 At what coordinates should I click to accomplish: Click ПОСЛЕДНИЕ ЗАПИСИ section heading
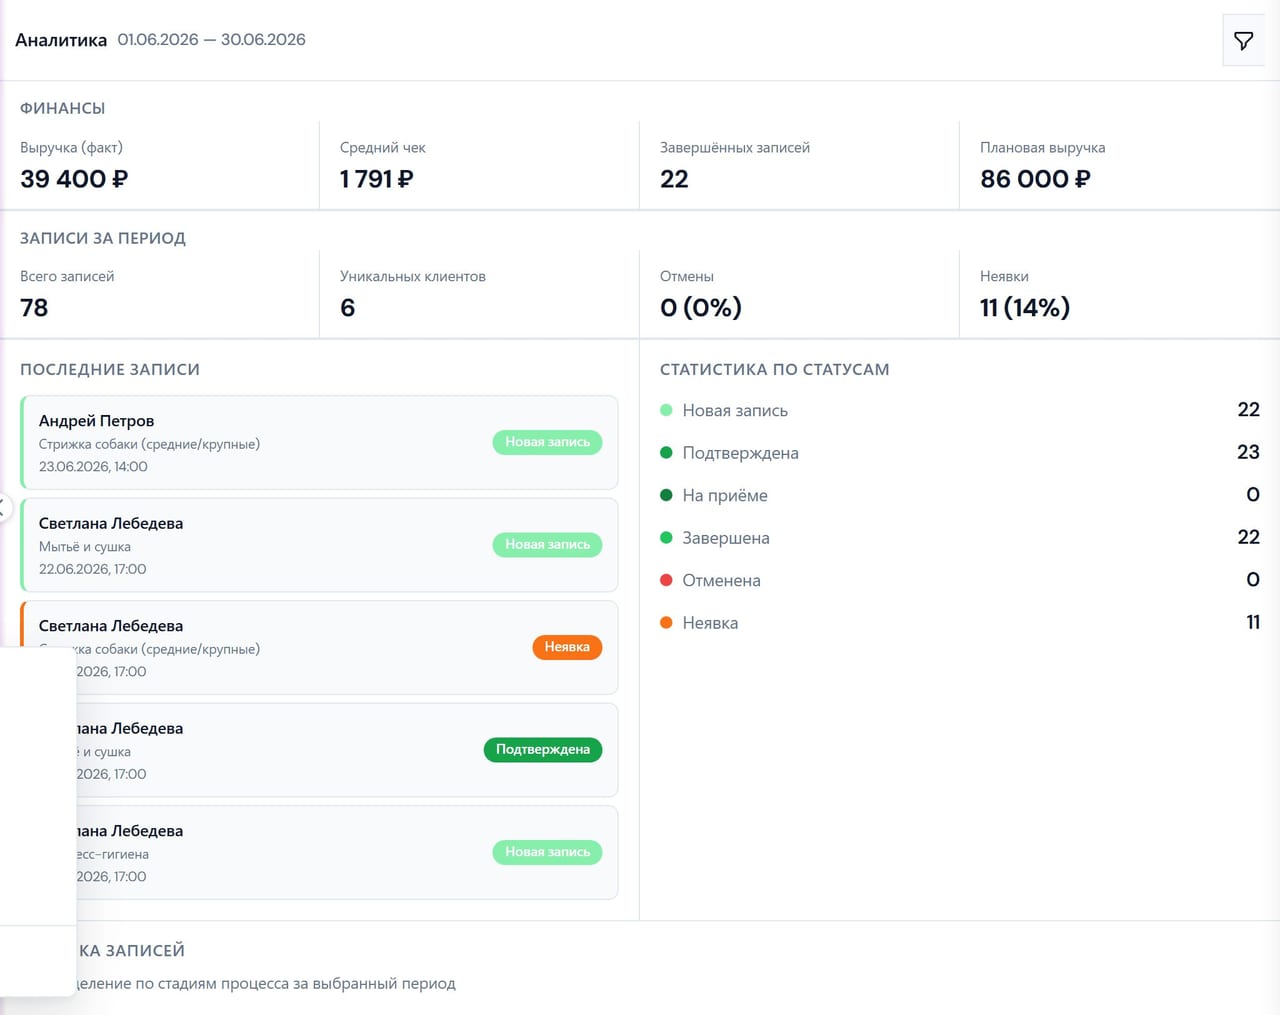tap(110, 369)
